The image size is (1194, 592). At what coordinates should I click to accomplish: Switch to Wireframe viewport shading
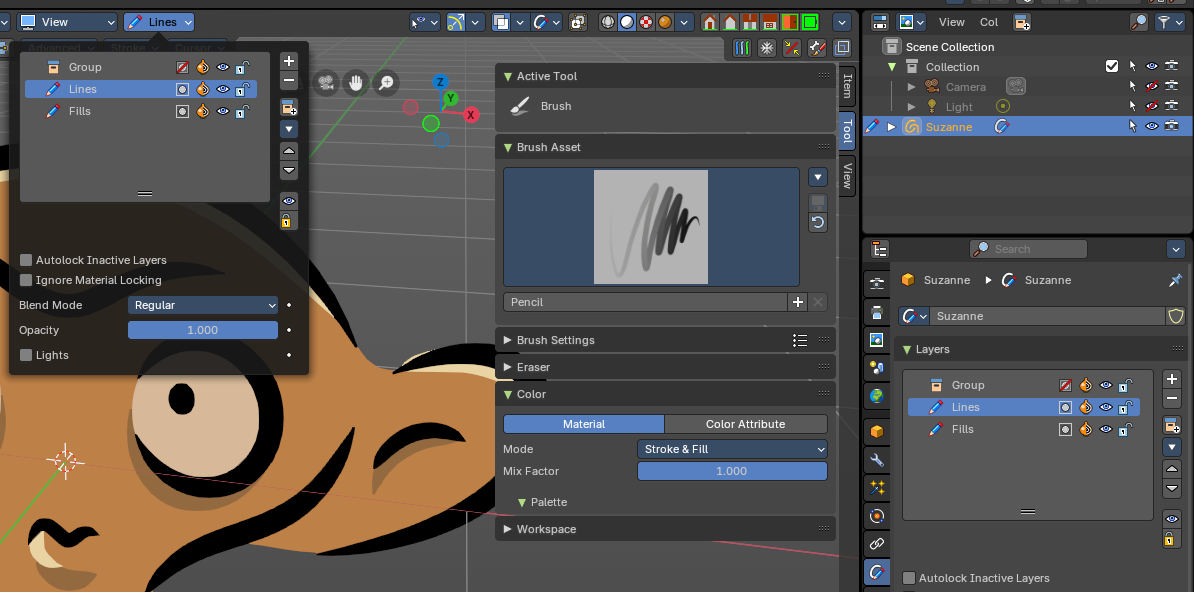pos(608,22)
